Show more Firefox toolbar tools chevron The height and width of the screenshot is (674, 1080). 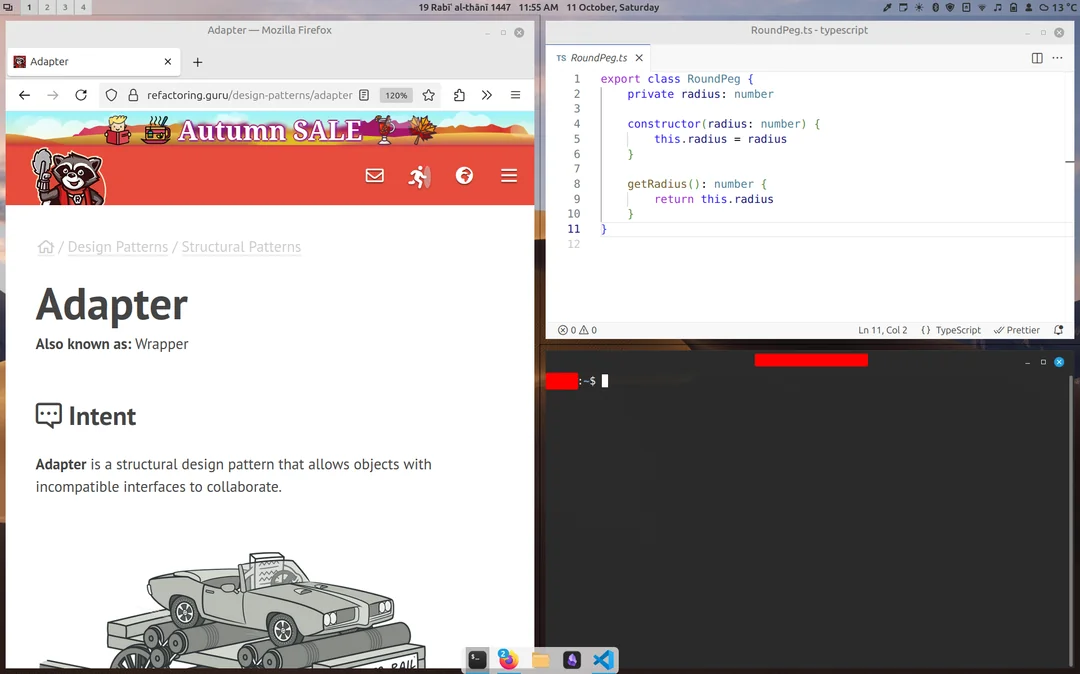(x=487, y=95)
